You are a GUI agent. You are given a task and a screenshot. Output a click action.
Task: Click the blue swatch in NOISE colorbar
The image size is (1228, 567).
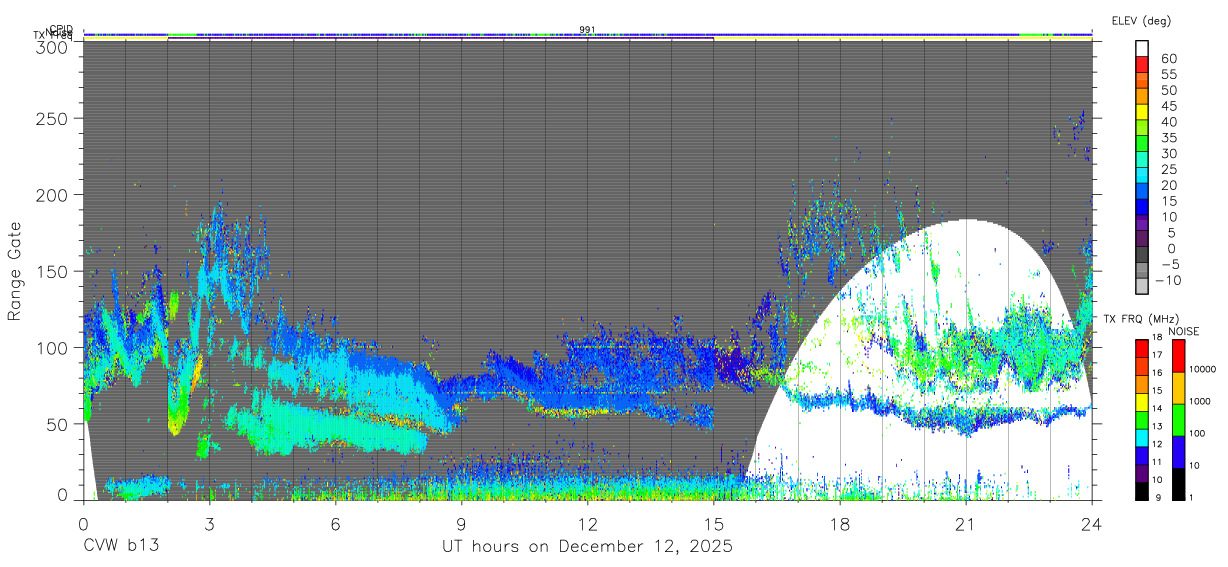pos(1178,452)
